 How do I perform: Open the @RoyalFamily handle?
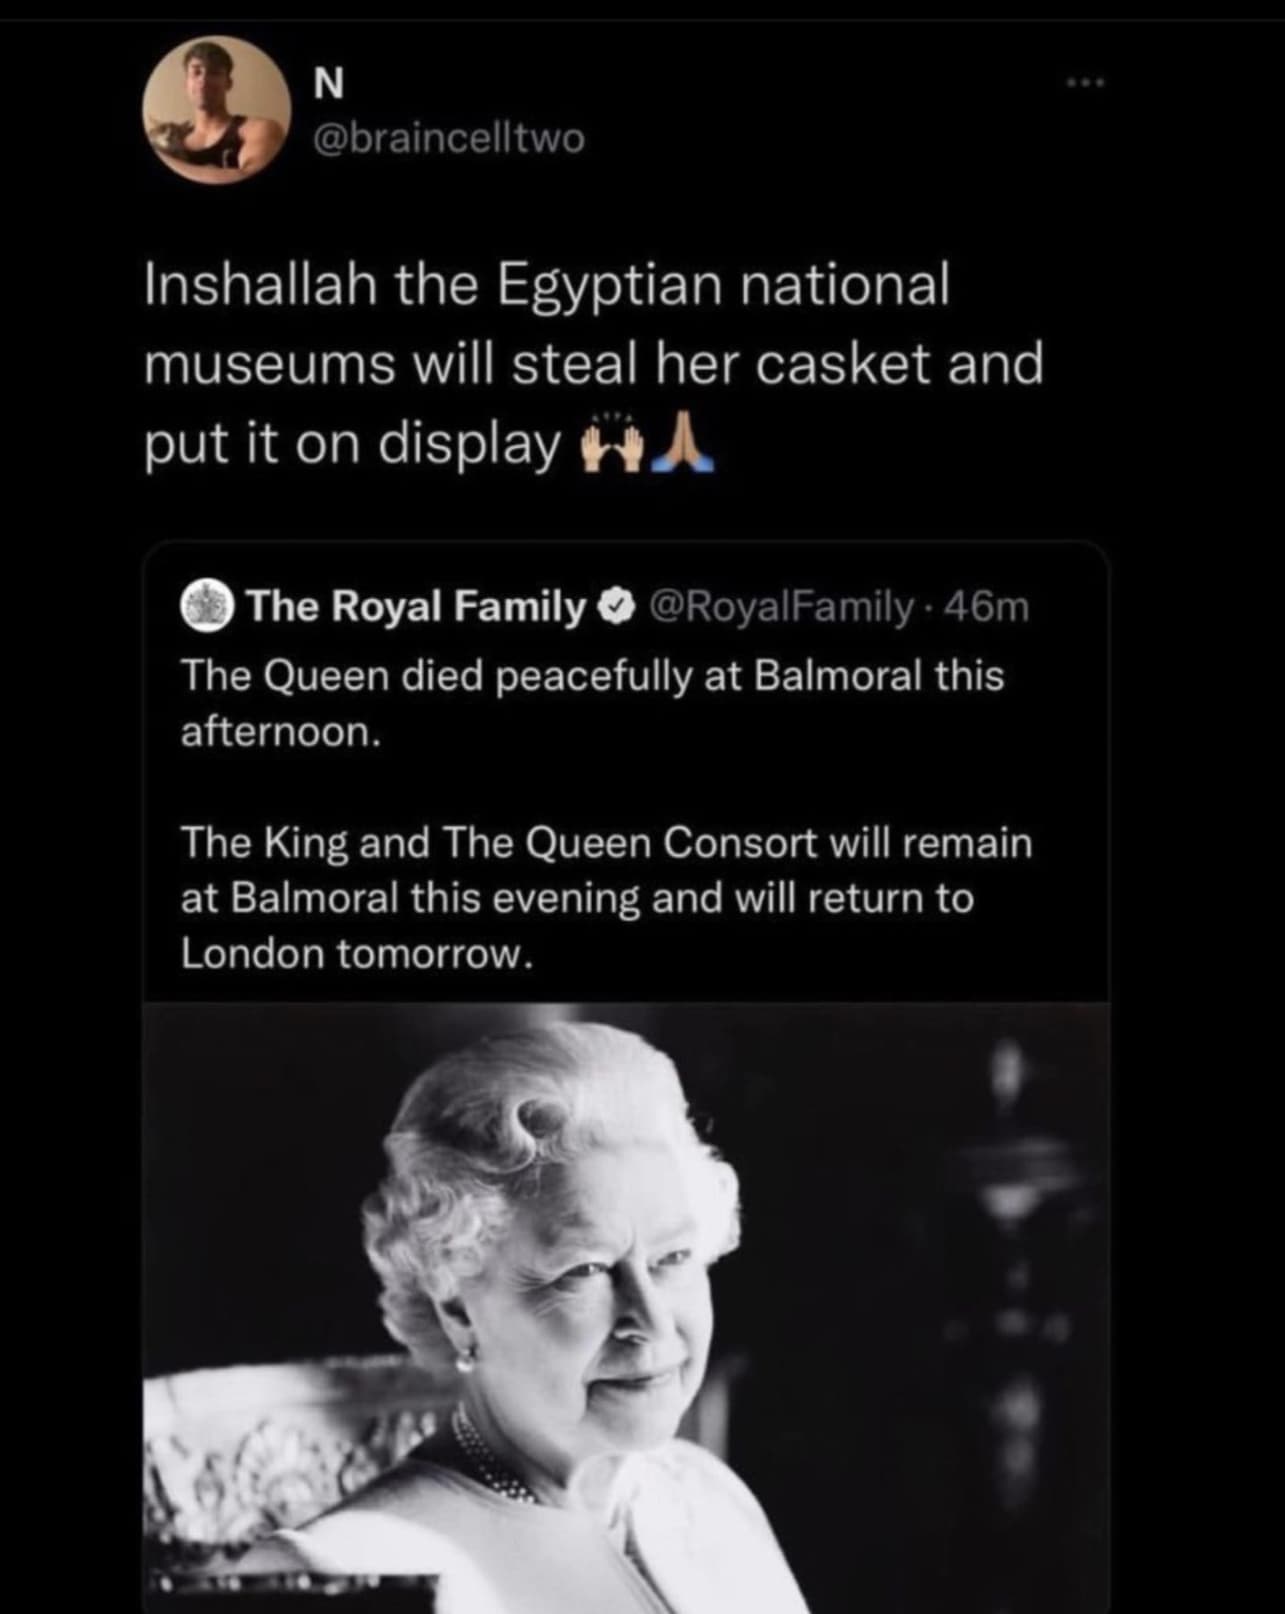pos(782,606)
